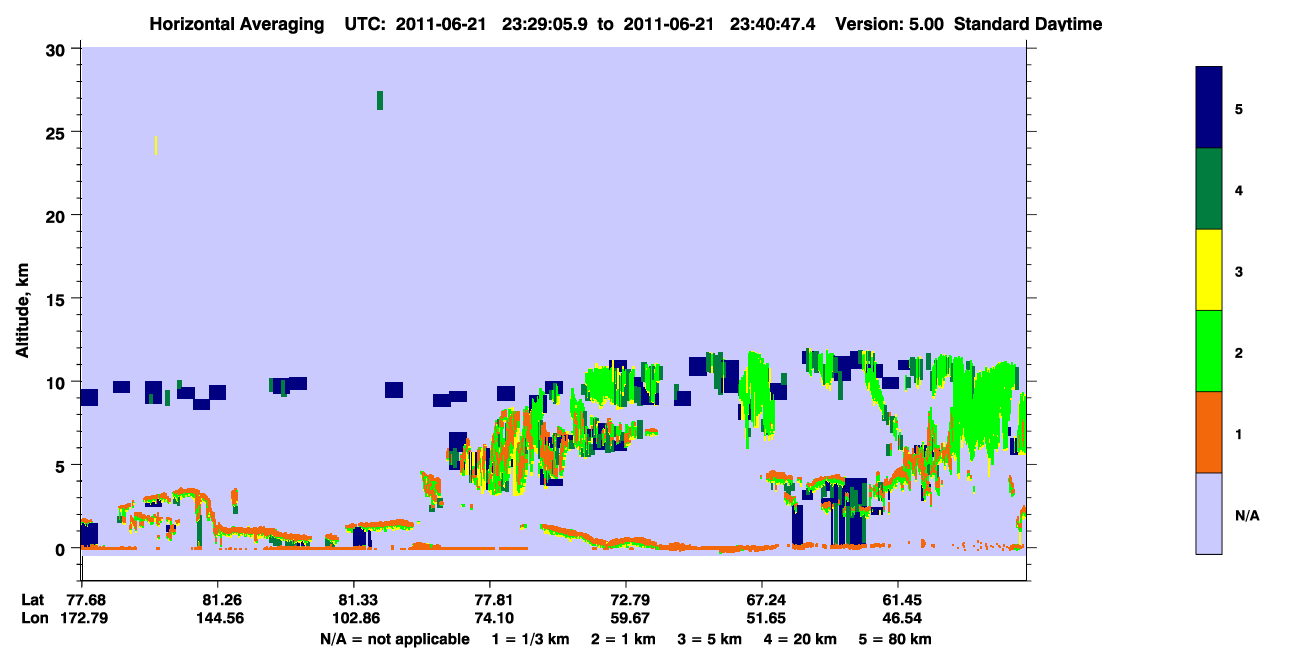Click the dark green colorbar segment for 4
The height and width of the screenshot is (667, 1300).
[1209, 189]
